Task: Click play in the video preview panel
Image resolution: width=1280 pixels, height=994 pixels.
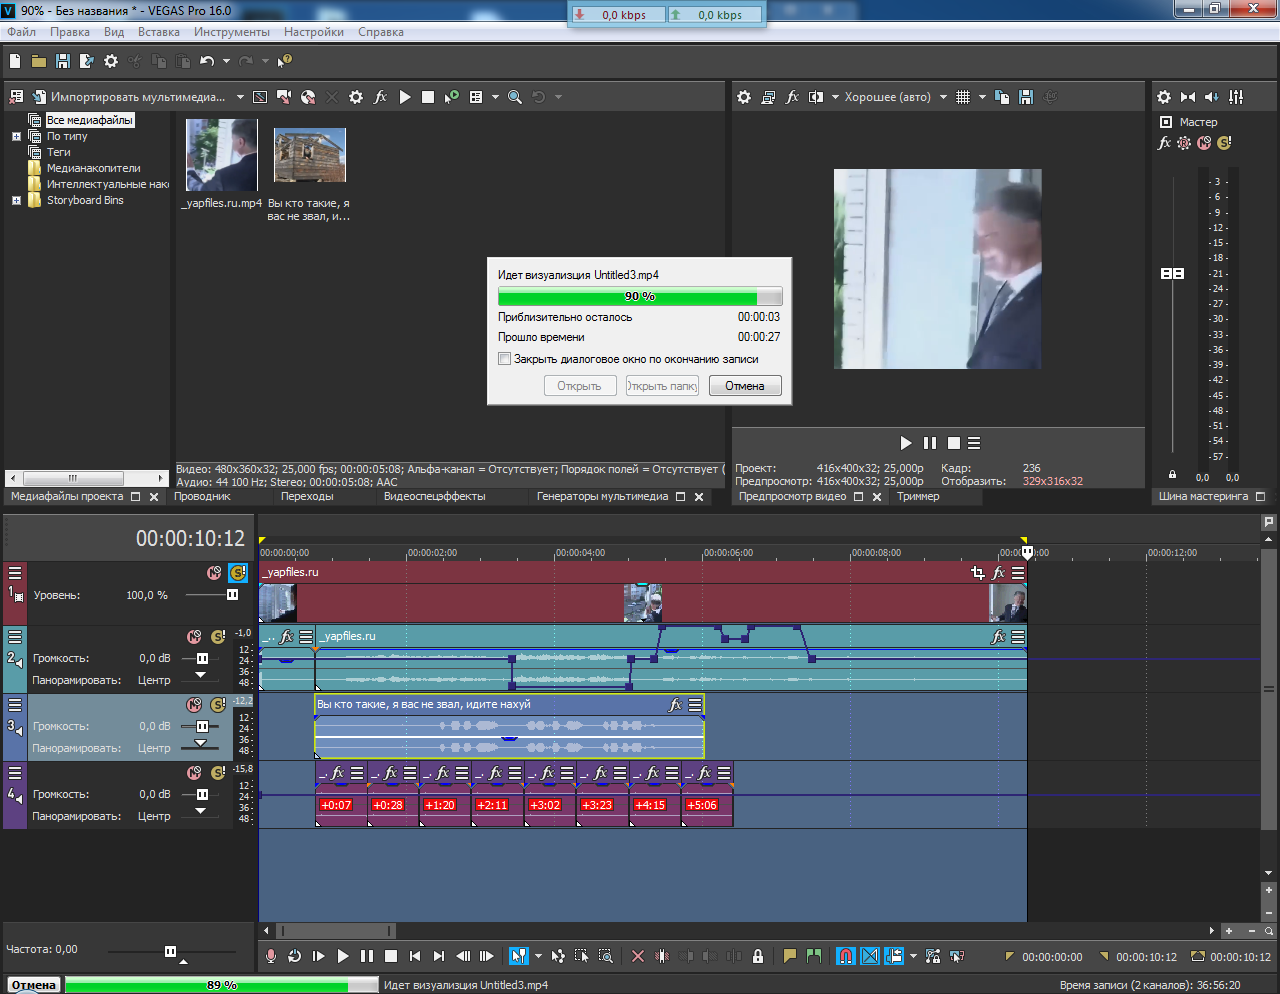Action: click(906, 443)
